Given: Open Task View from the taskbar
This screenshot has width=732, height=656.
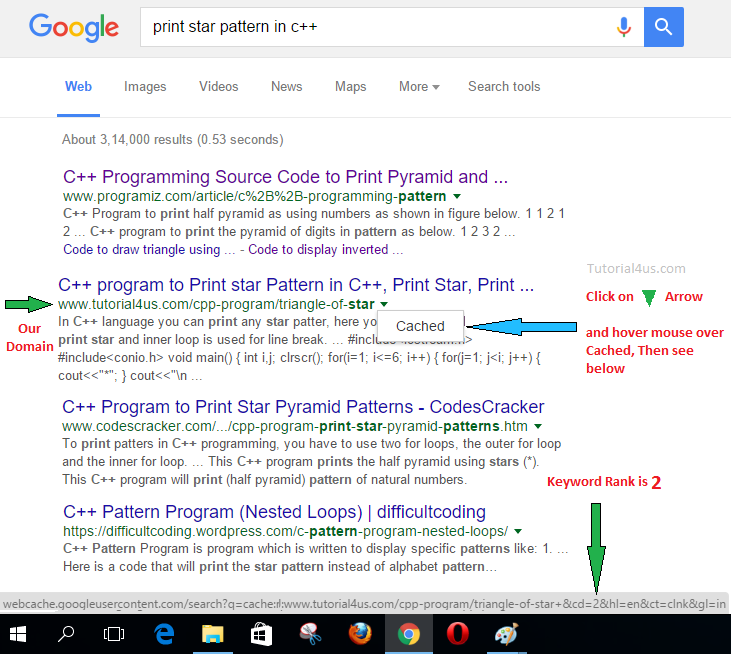Looking at the screenshot, I should pos(114,634).
